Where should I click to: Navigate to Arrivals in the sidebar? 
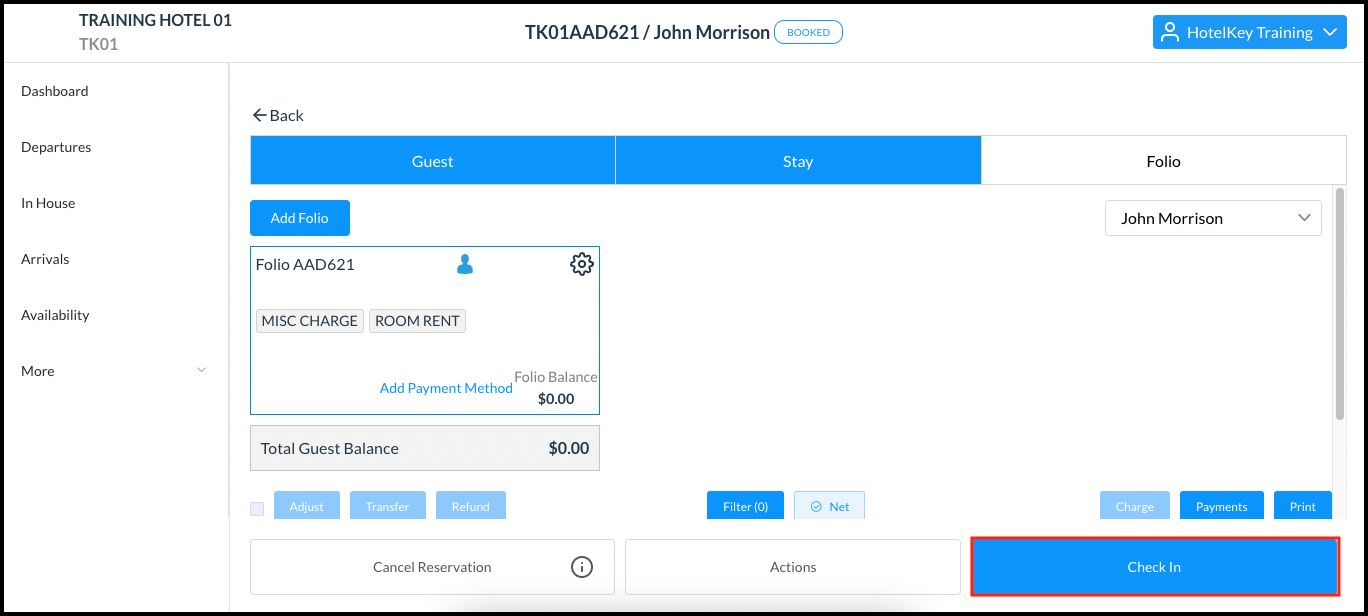45,258
